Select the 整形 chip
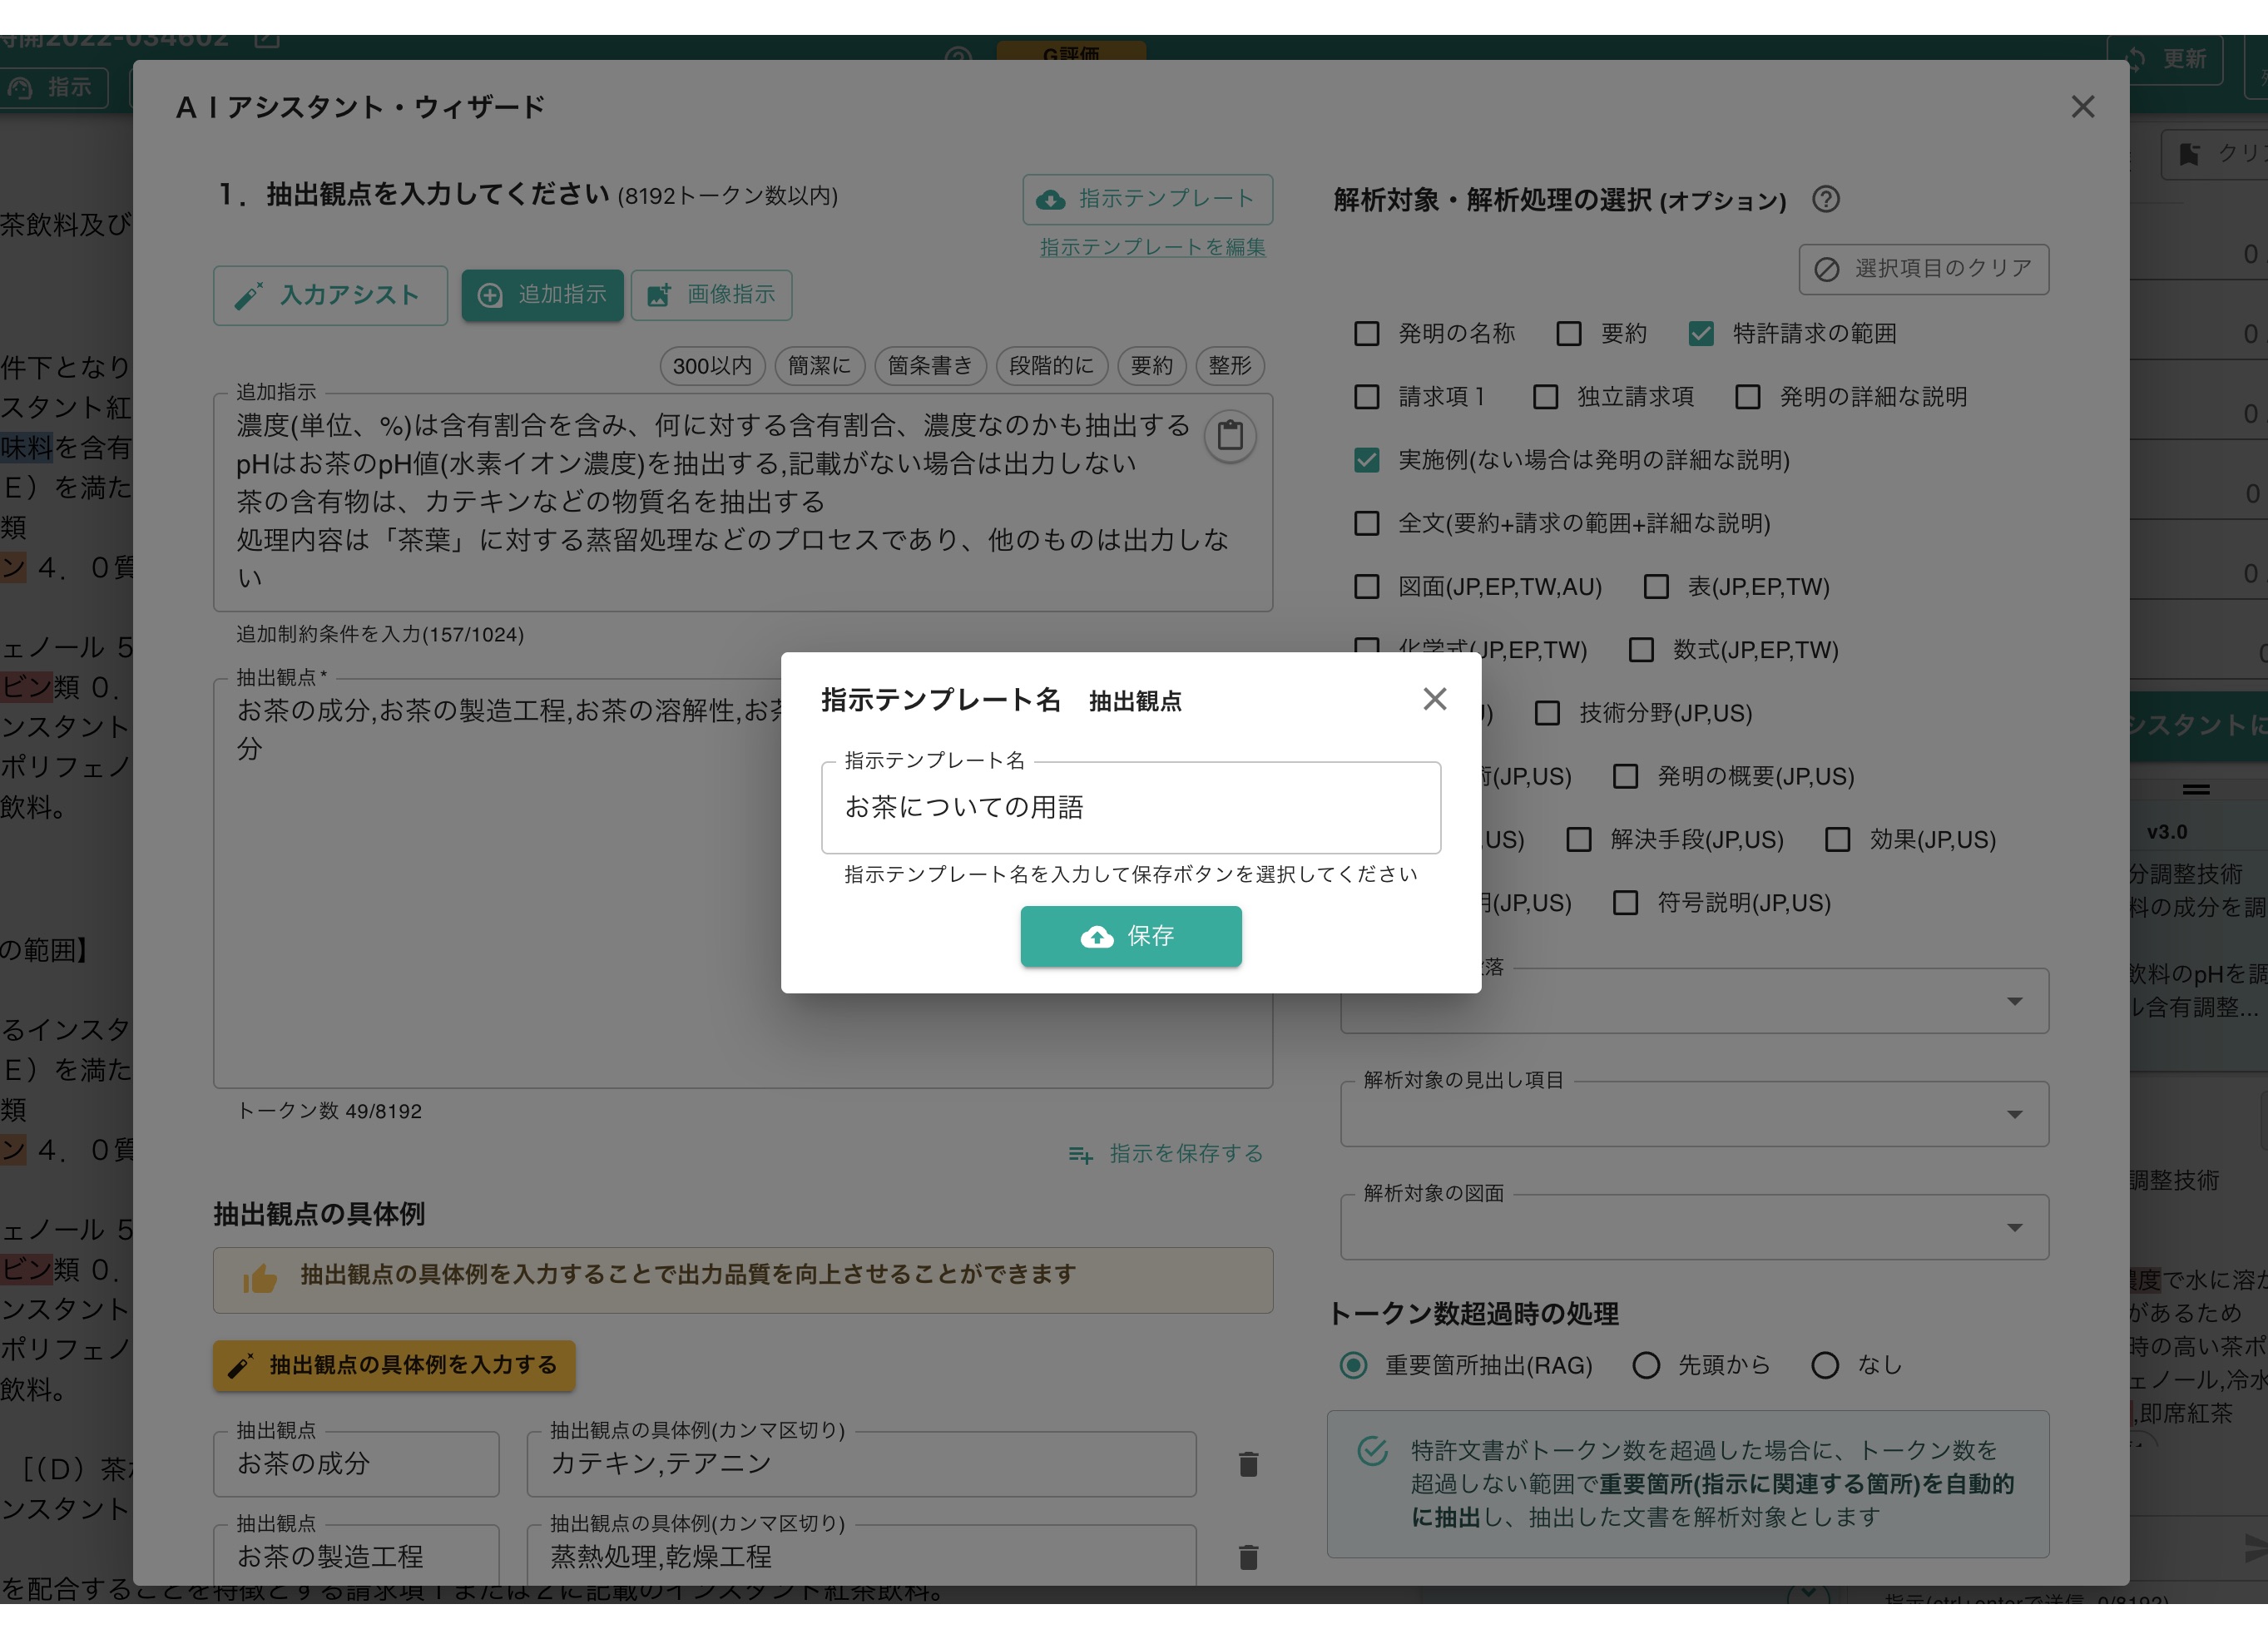Image resolution: width=2268 pixels, height=1639 pixels. pos(1230,366)
